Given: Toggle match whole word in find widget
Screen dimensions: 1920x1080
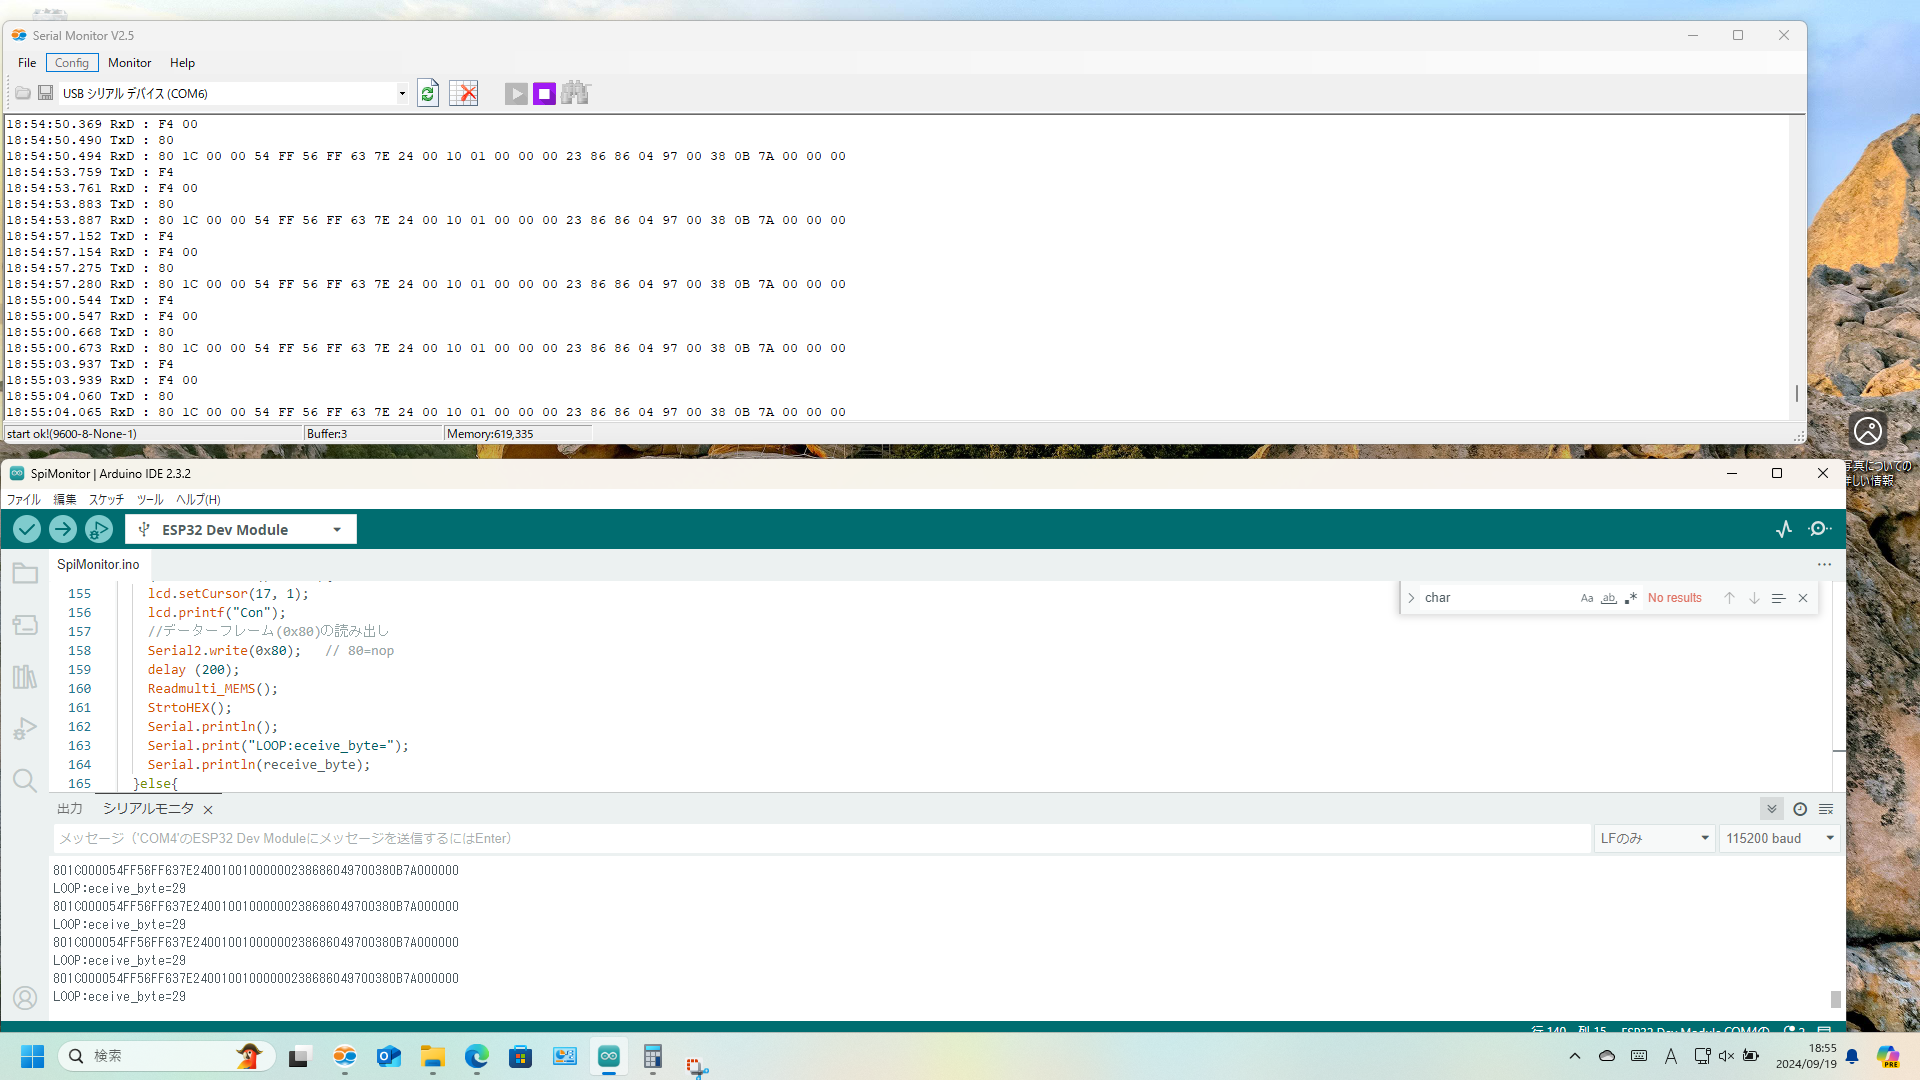Looking at the screenshot, I should (x=1609, y=598).
